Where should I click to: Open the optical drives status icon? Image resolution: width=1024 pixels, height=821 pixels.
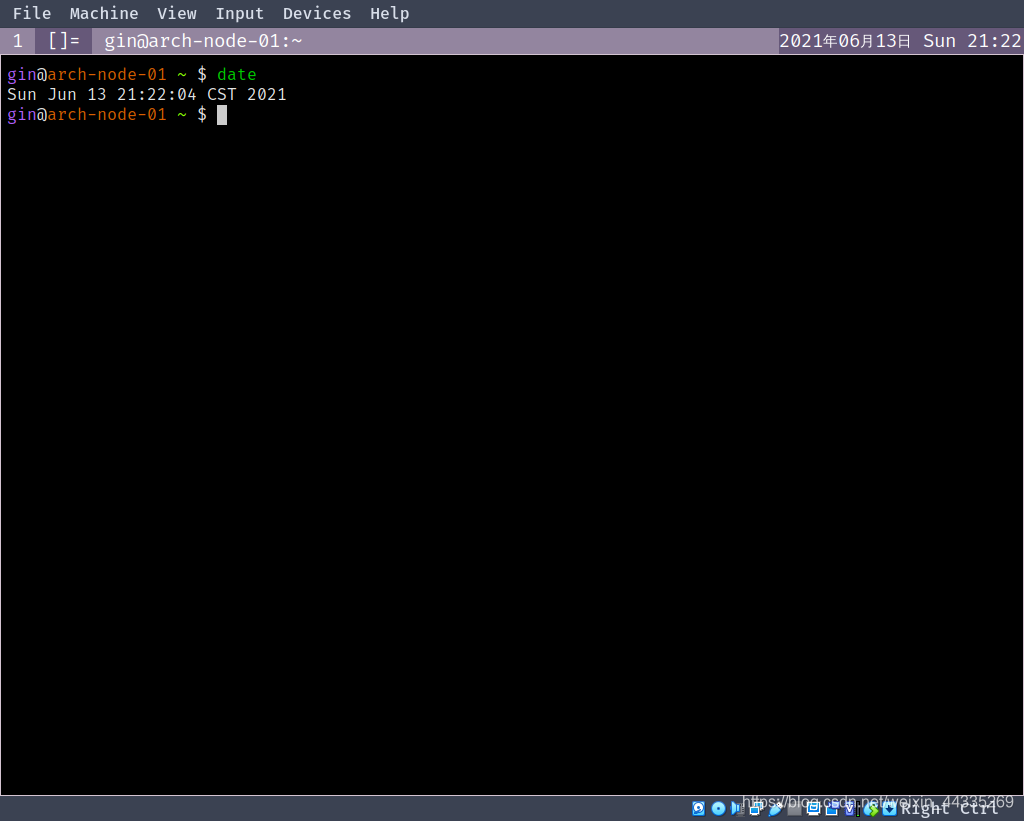[718, 808]
